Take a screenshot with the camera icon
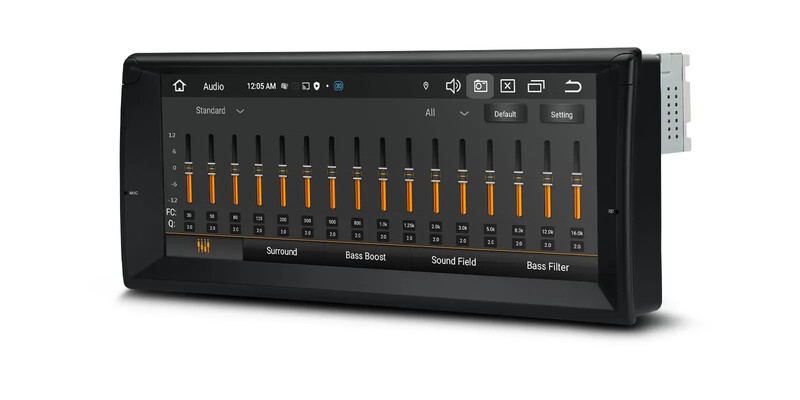800x400 pixels. coord(480,86)
